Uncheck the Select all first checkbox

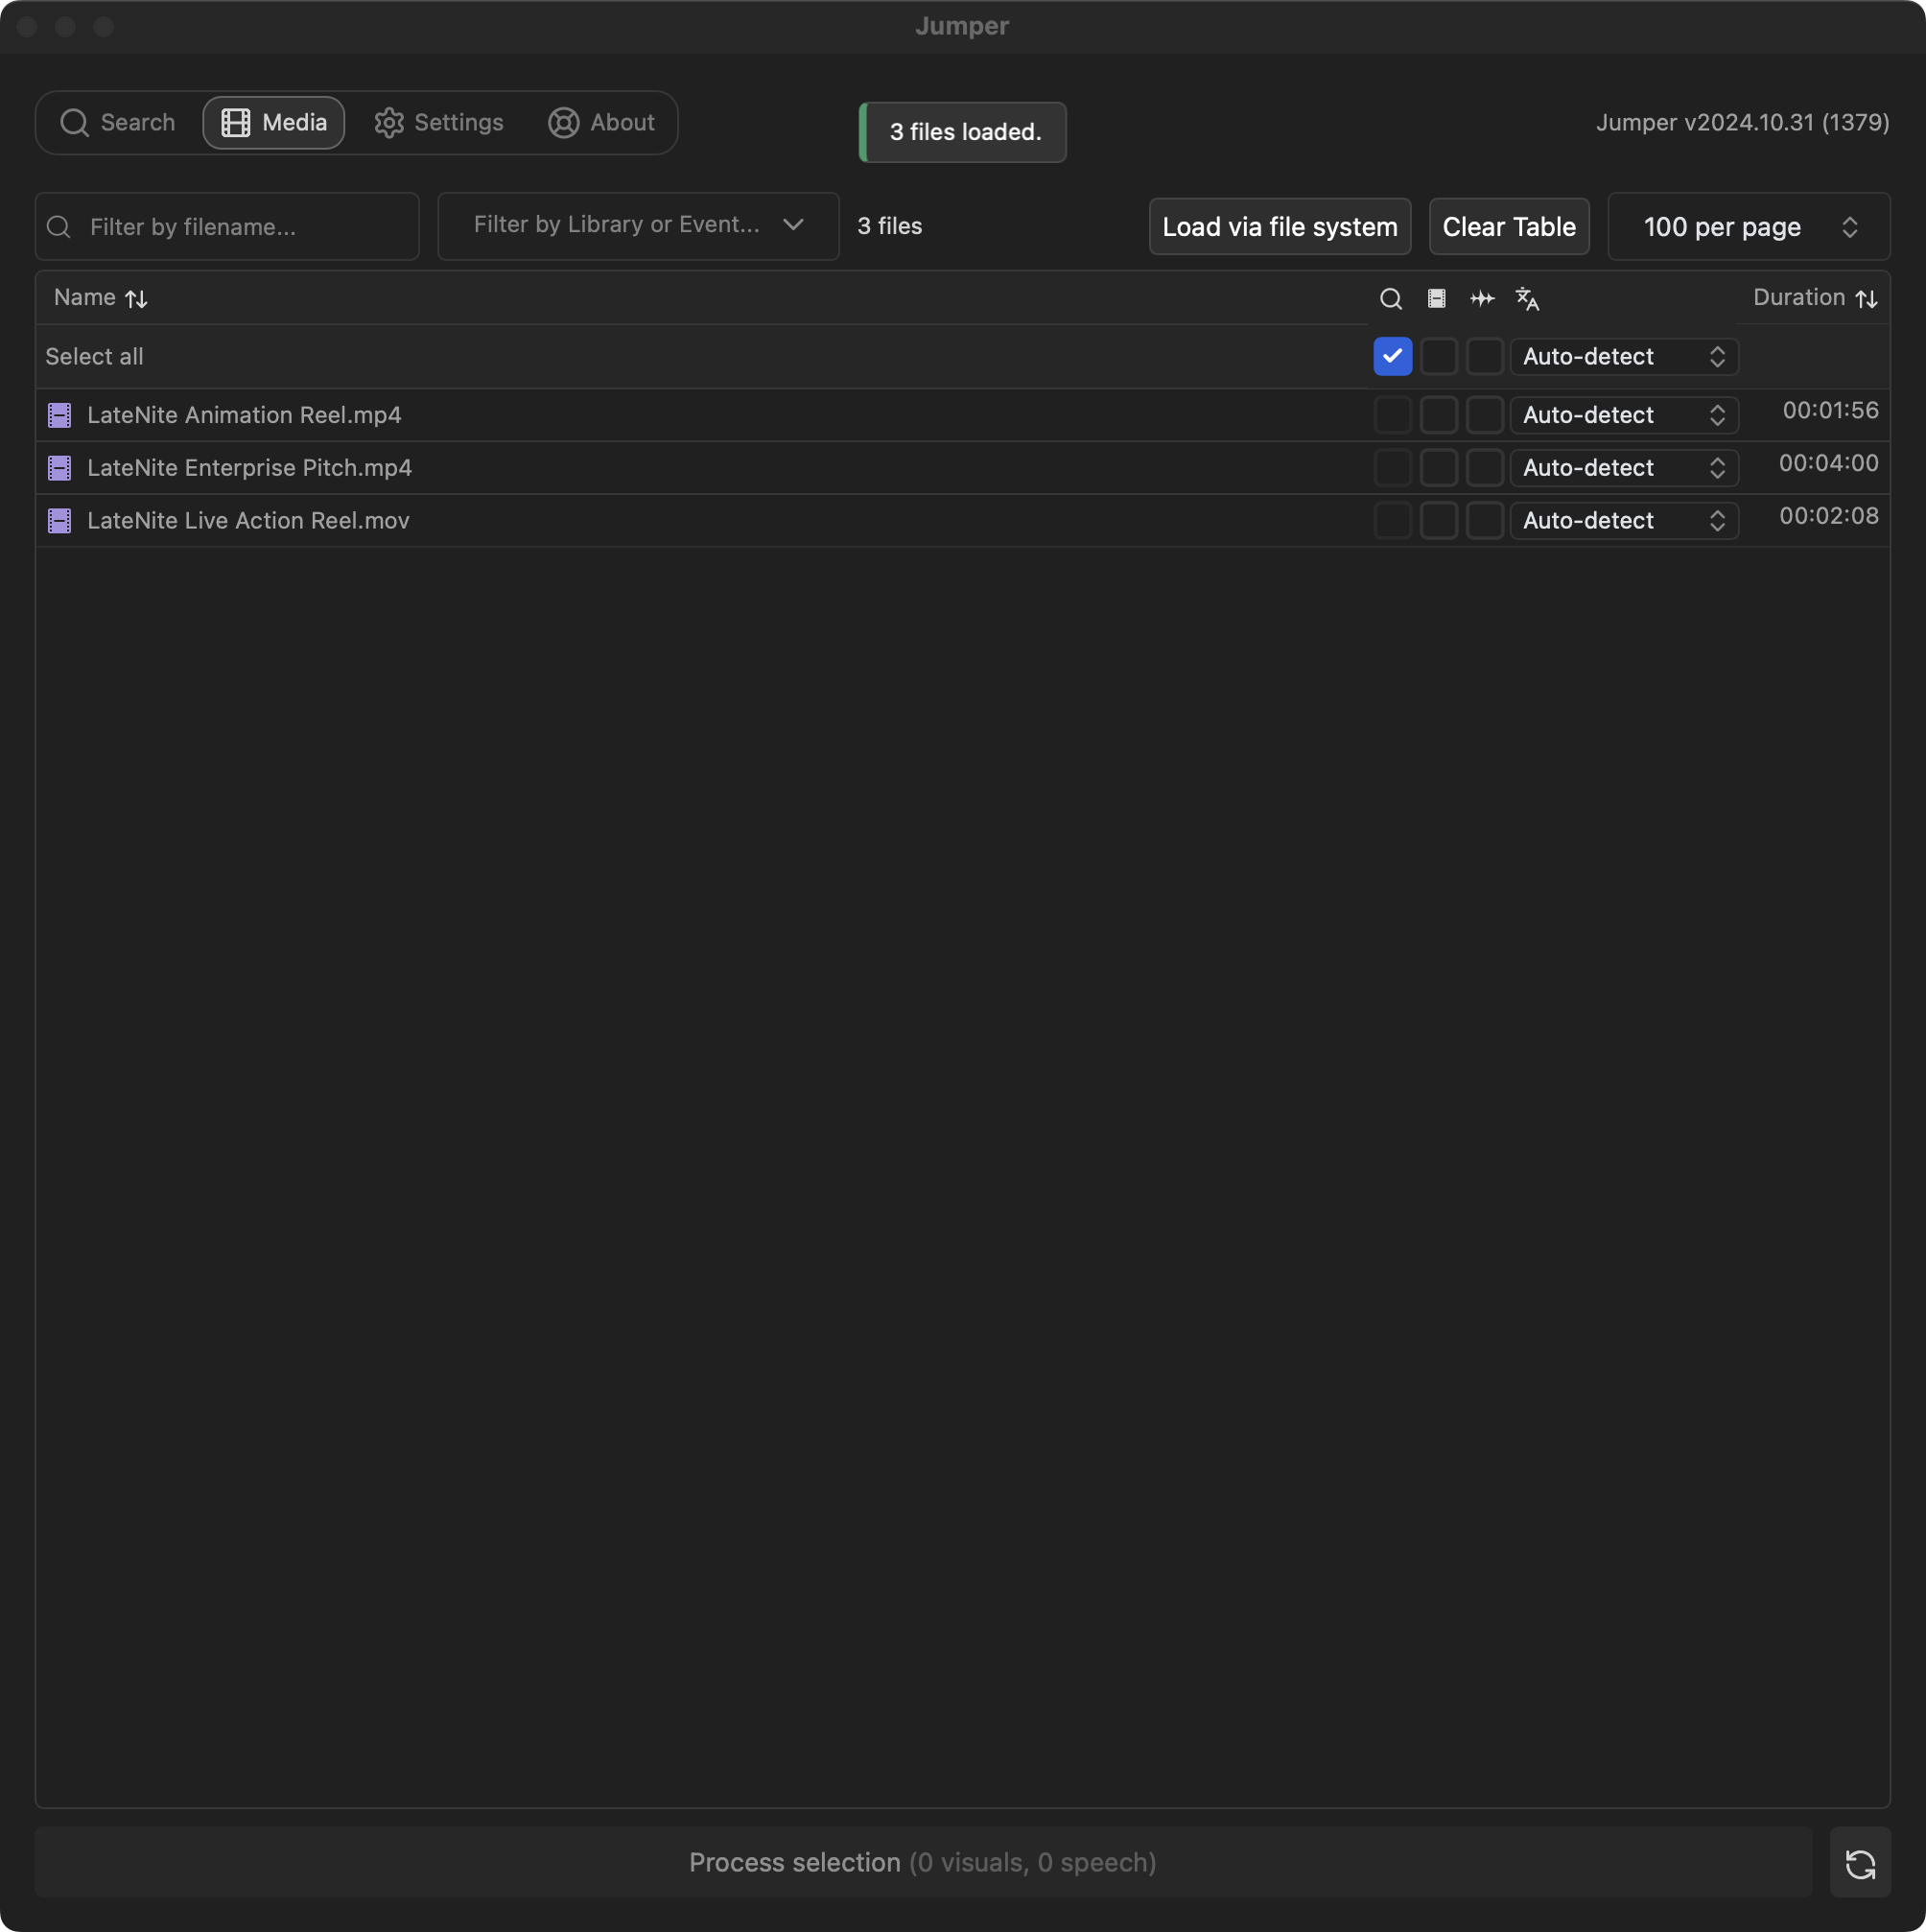(x=1392, y=357)
